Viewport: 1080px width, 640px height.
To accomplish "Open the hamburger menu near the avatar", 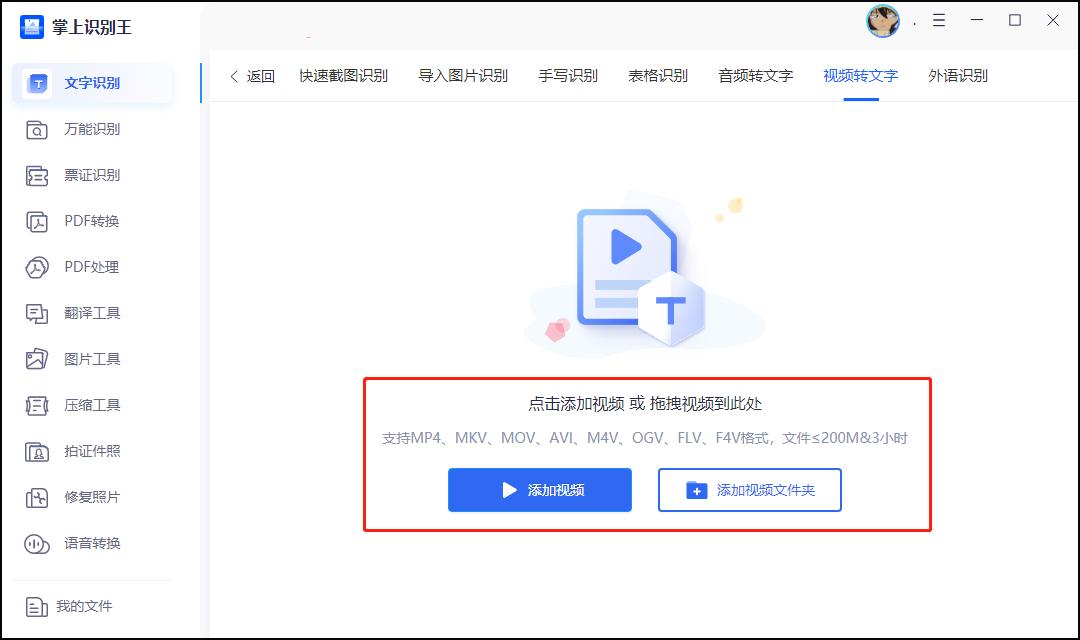I will [938, 20].
